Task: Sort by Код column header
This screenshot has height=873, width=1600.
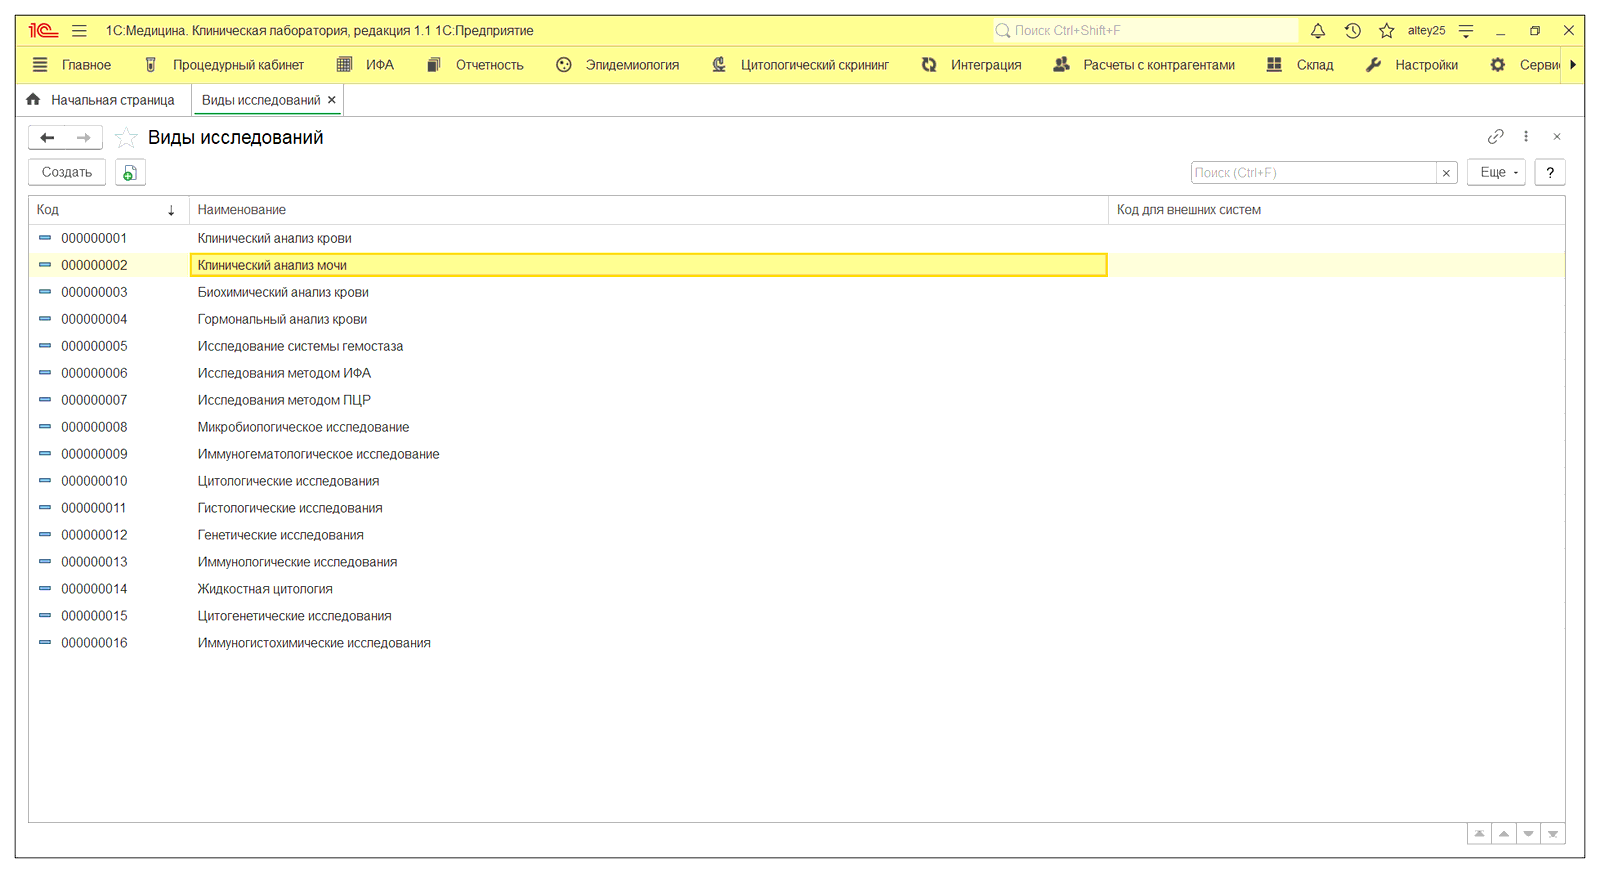Action: pyautogui.click(x=108, y=210)
